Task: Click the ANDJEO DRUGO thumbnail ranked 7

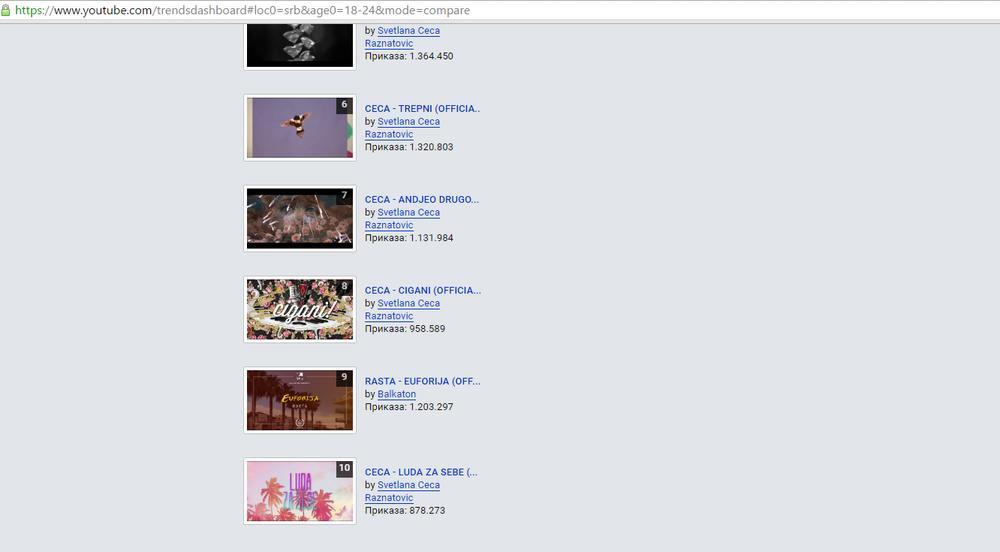Action: pos(299,218)
